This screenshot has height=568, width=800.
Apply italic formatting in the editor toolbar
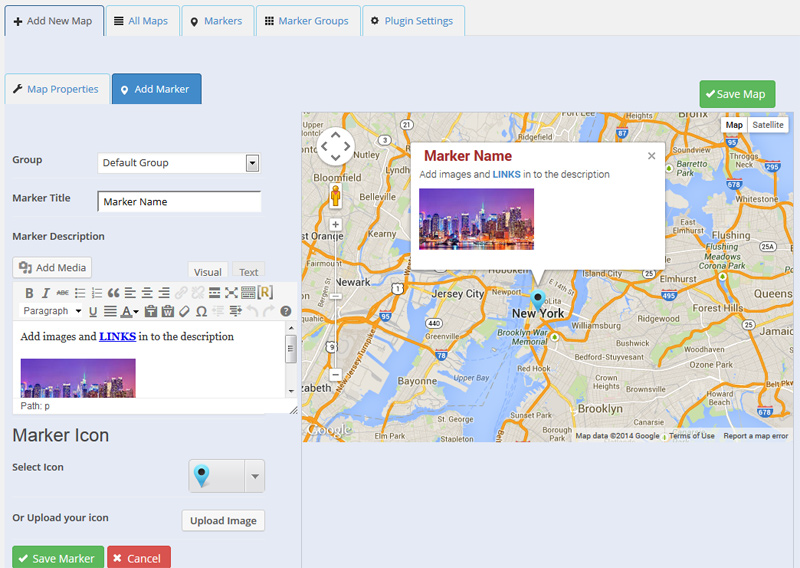point(45,293)
